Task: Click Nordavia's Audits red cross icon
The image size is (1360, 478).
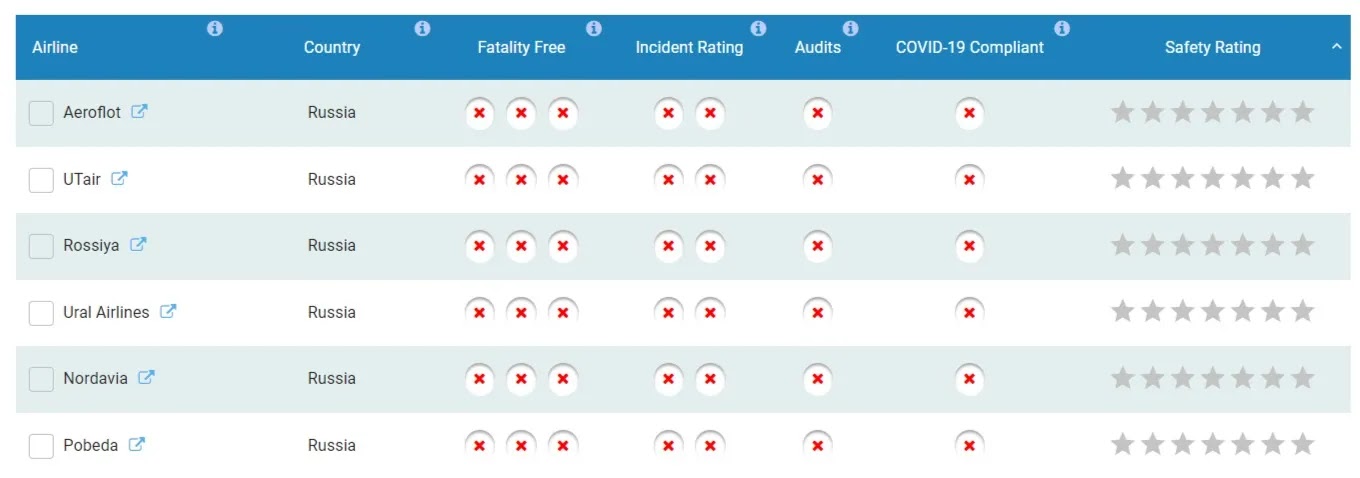Action: [x=818, y=379]
